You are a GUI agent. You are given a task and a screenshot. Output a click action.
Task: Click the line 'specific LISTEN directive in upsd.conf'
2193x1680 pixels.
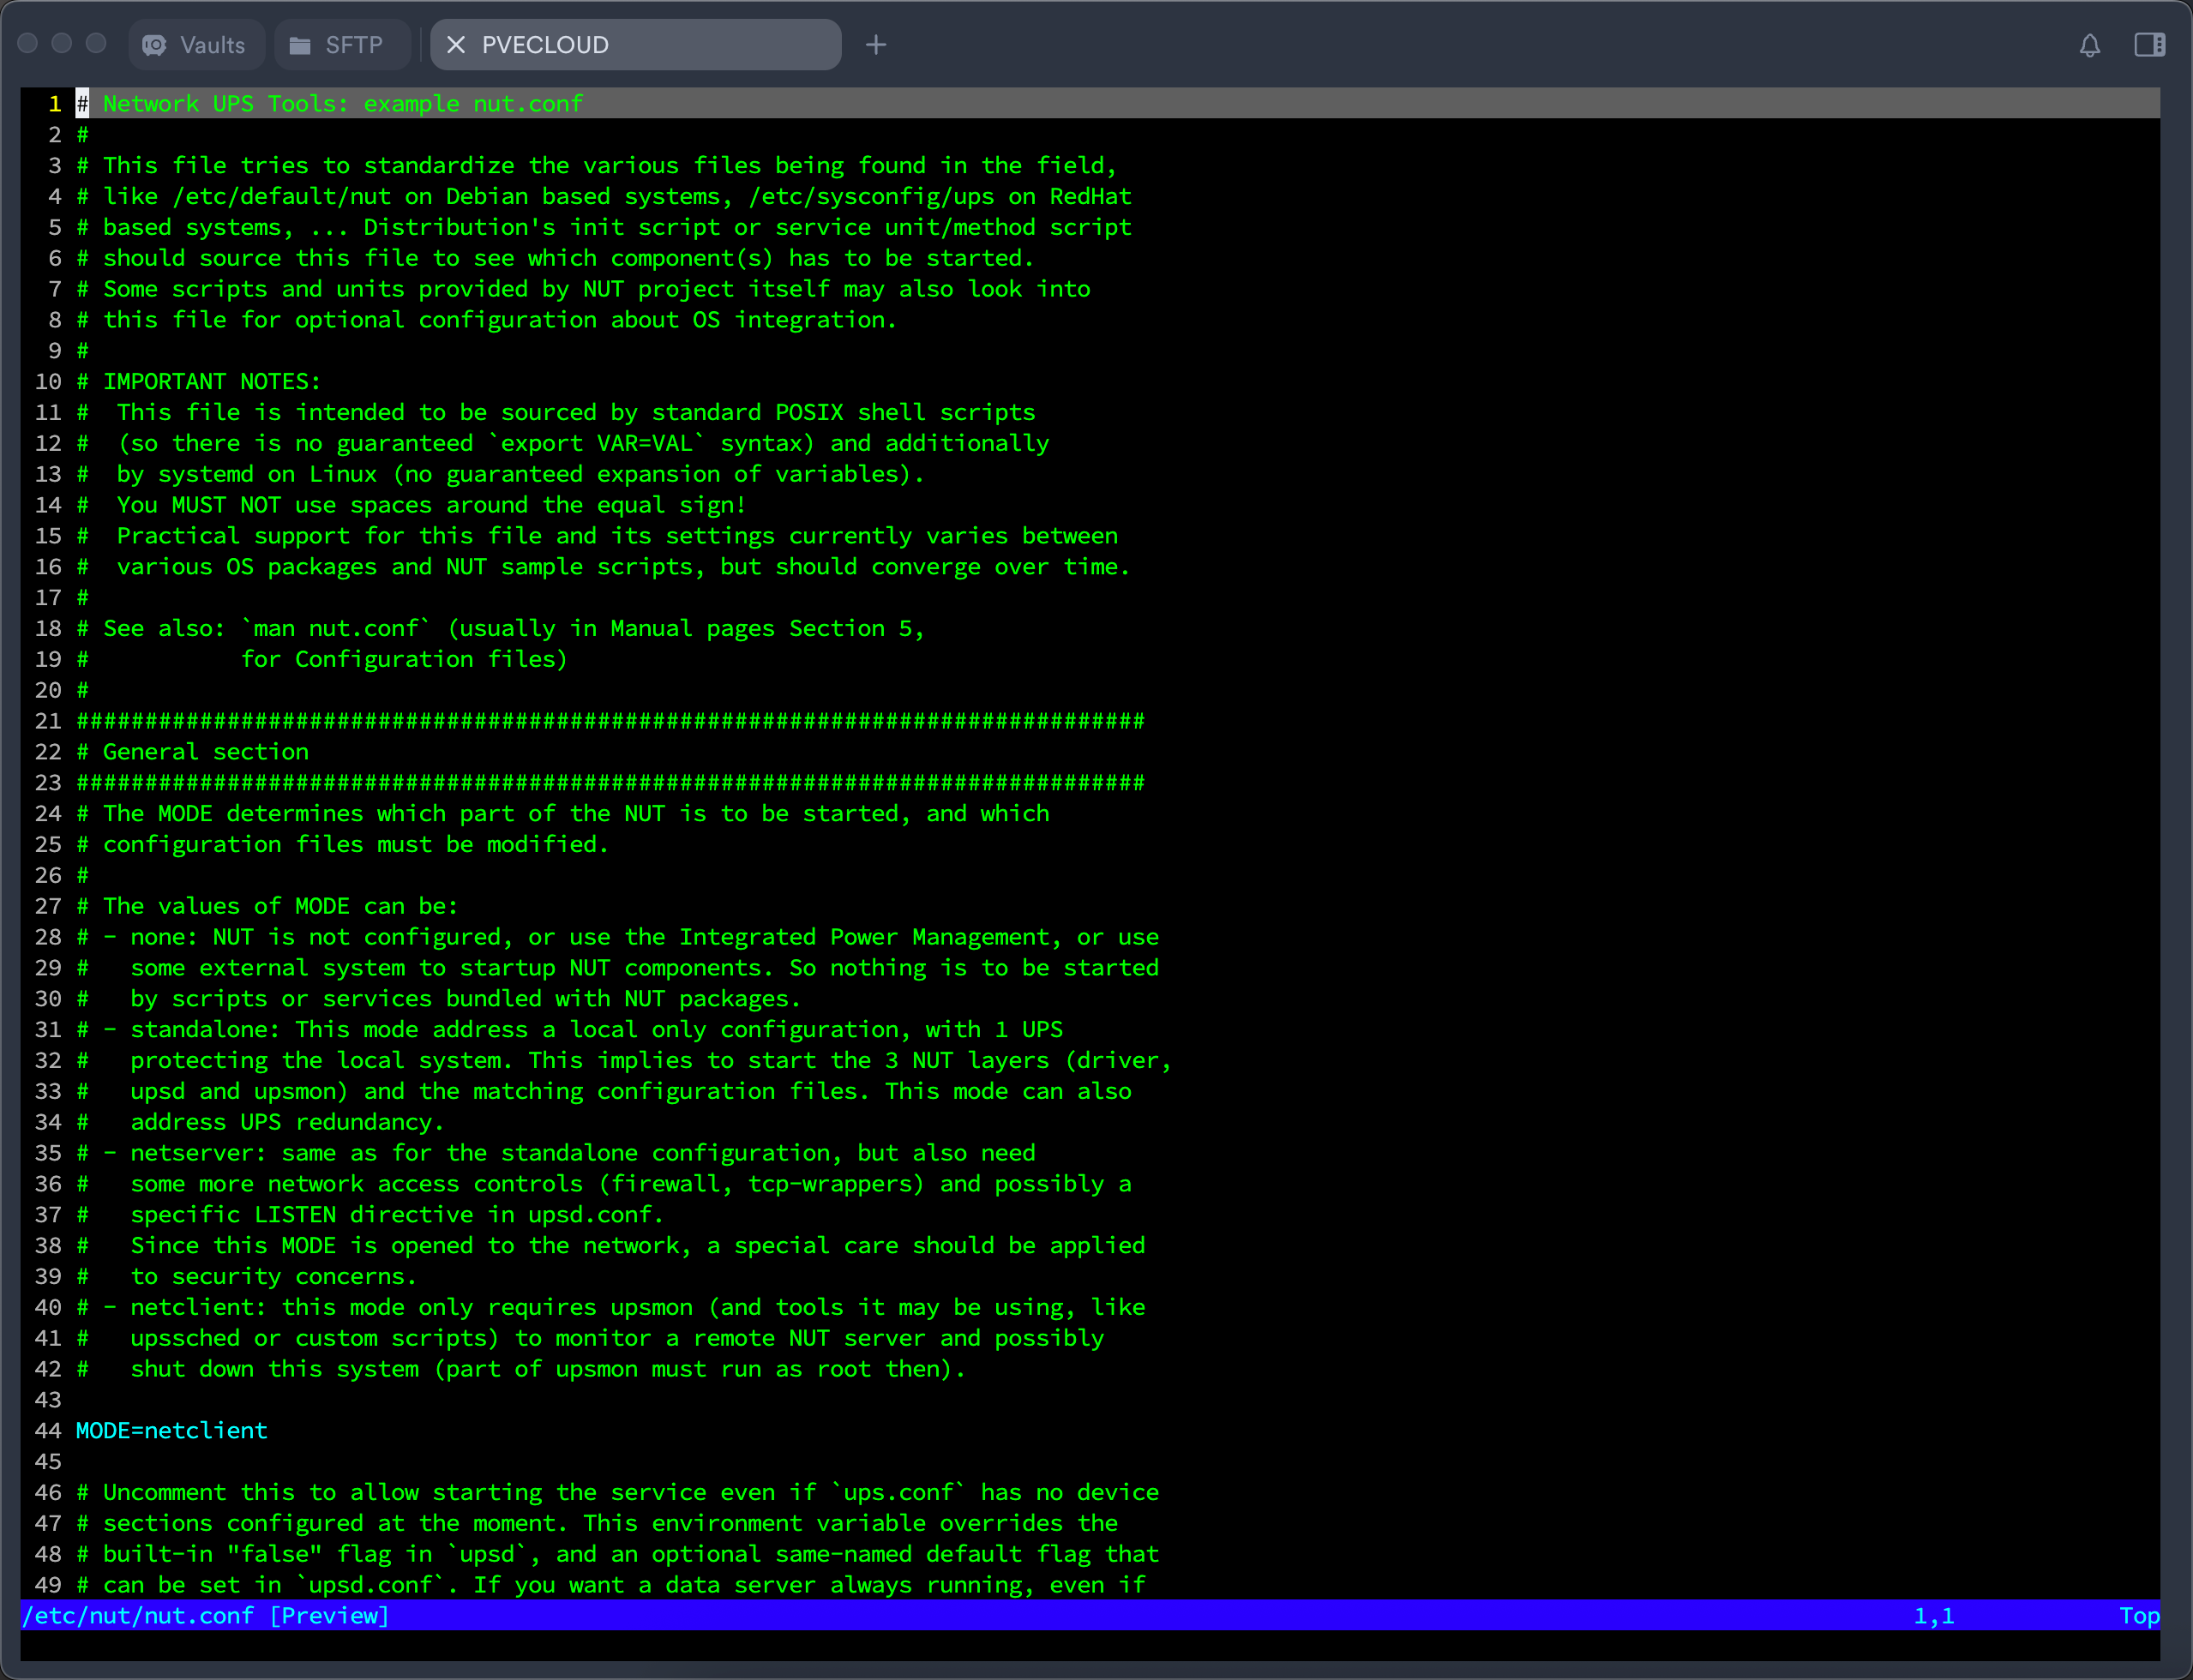[x=370, y=1215]
